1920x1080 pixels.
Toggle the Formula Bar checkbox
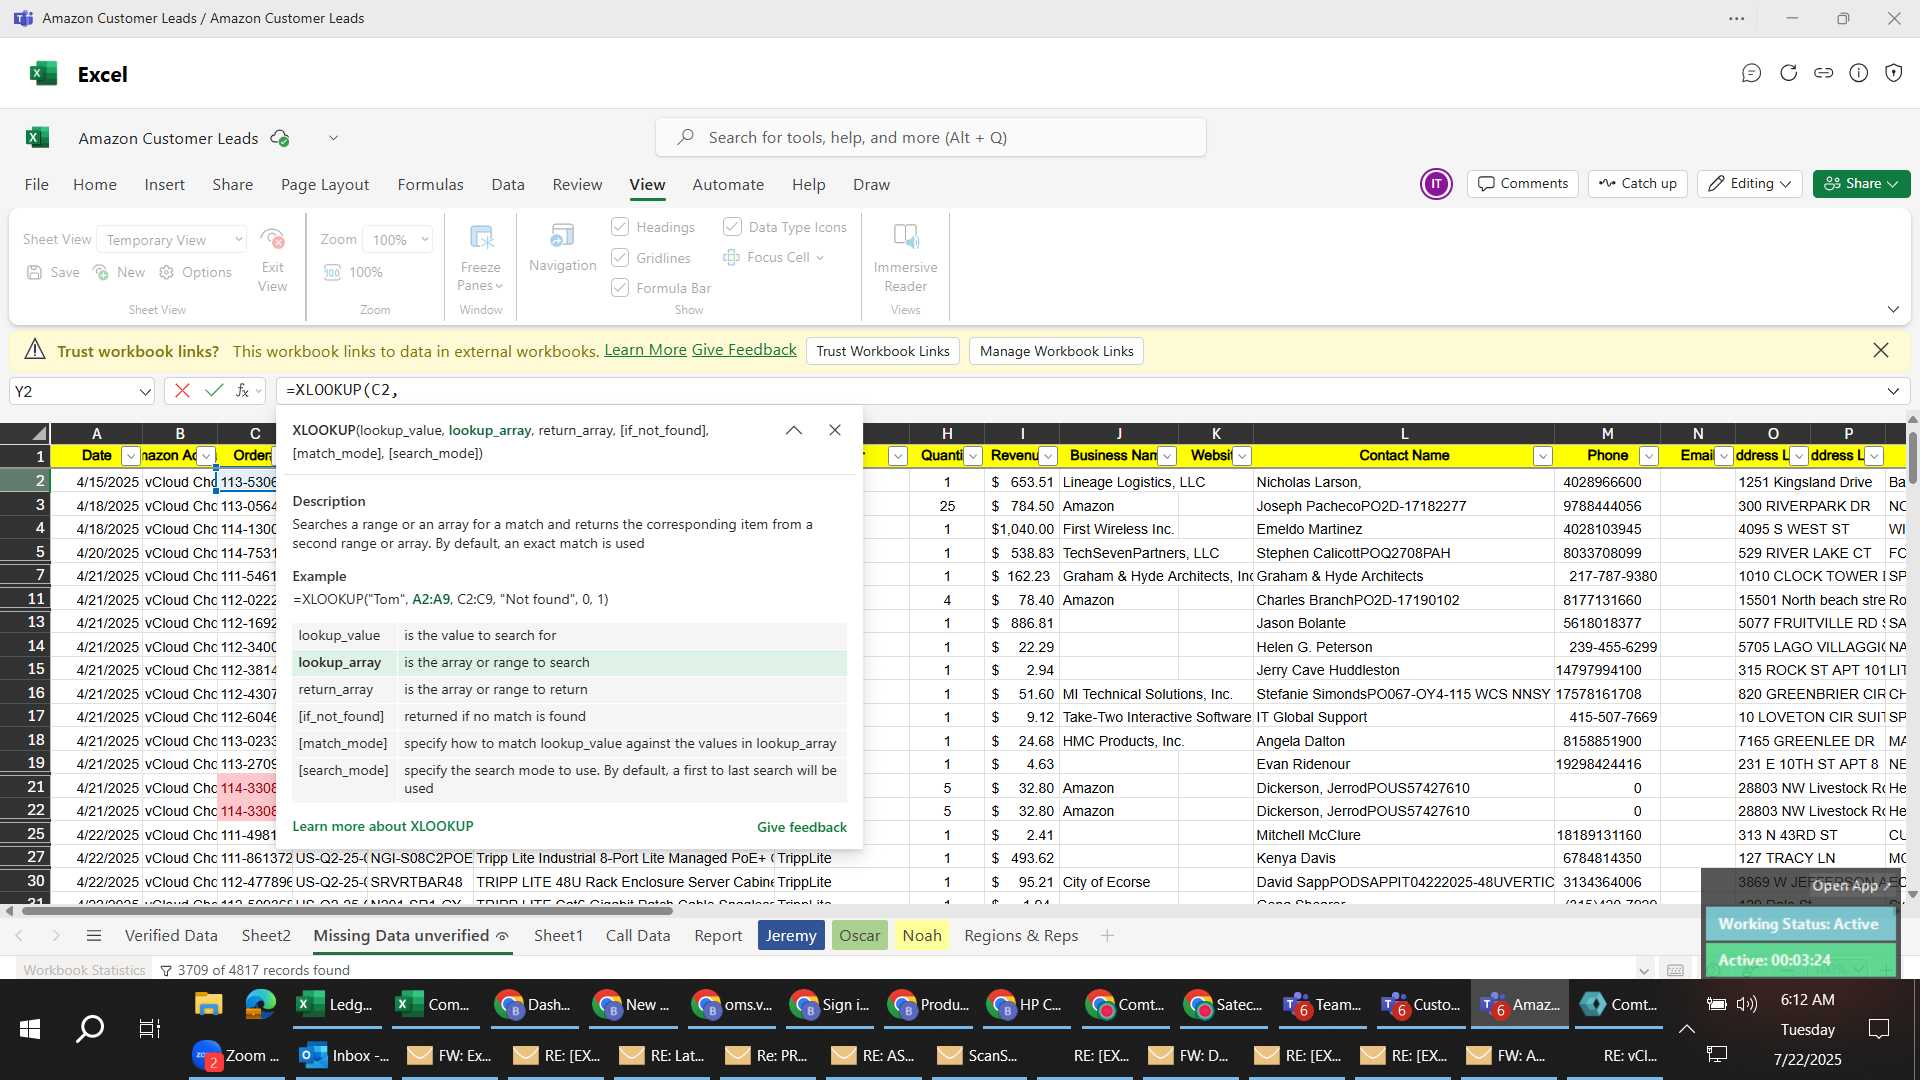(620, 288)
